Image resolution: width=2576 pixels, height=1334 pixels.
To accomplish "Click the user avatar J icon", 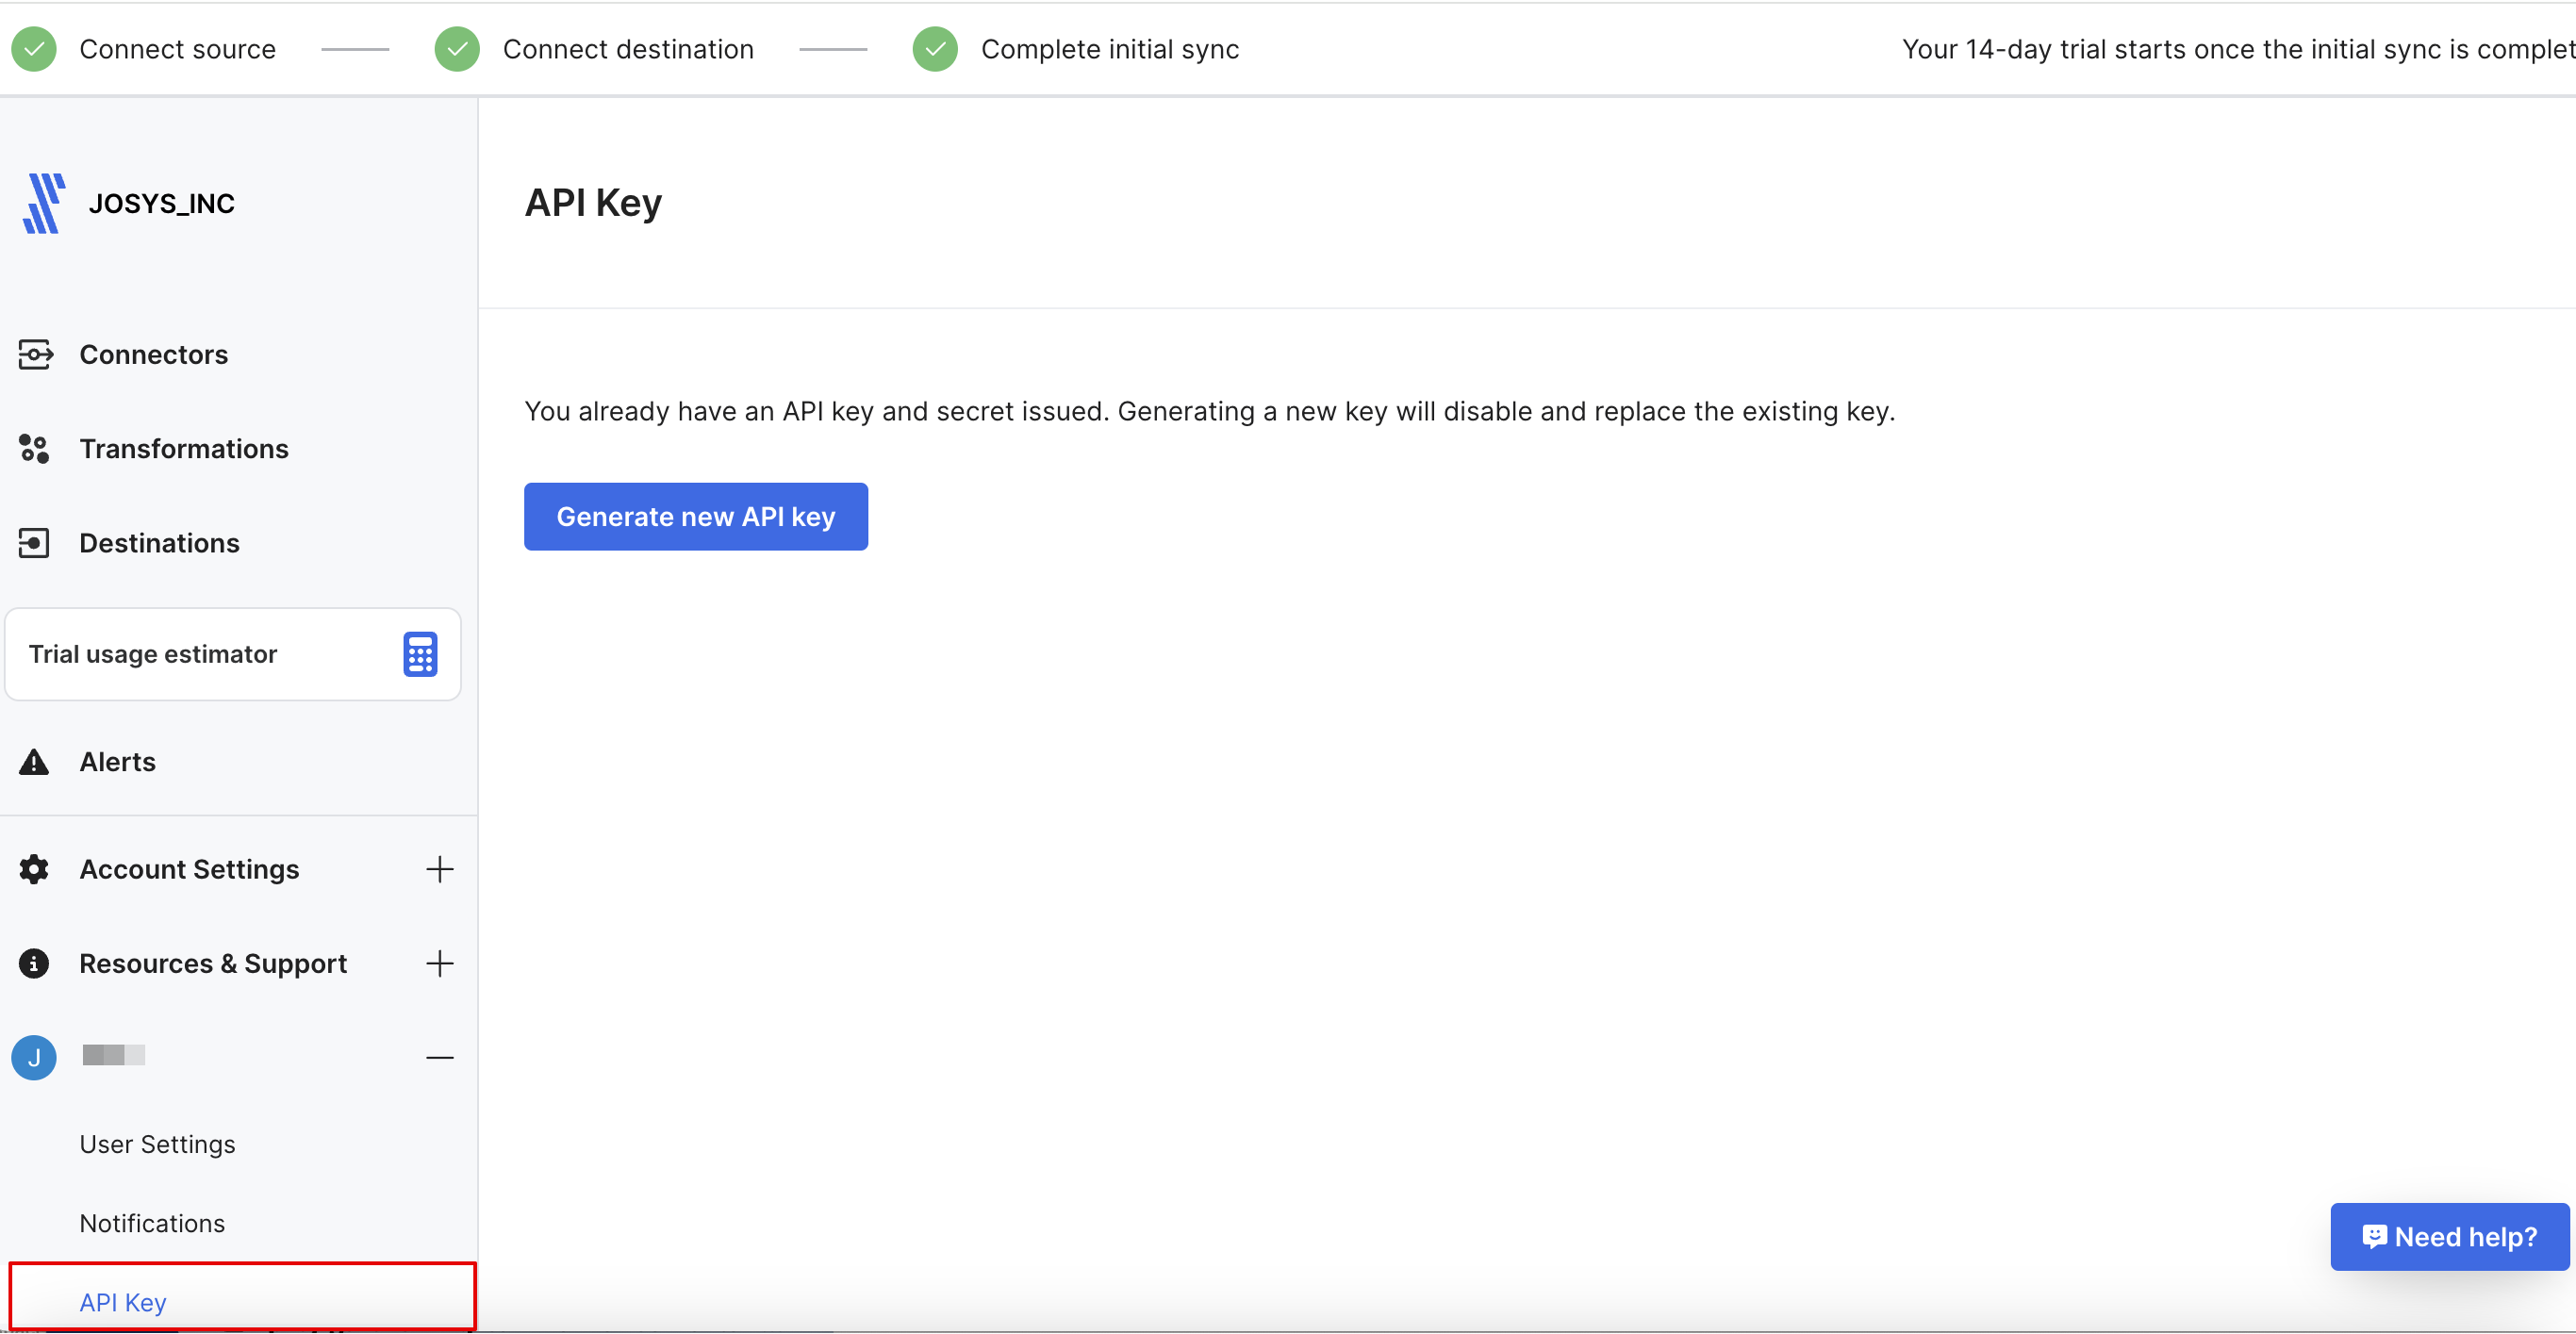I will (x=34, y=1058).
